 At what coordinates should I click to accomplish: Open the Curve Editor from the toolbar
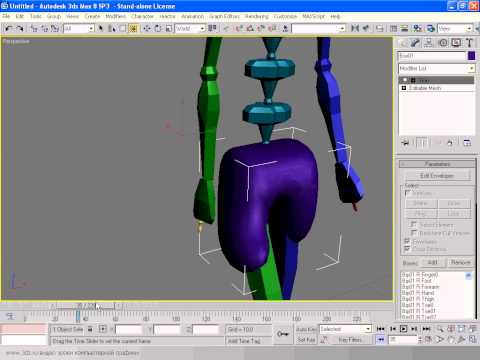394,29
